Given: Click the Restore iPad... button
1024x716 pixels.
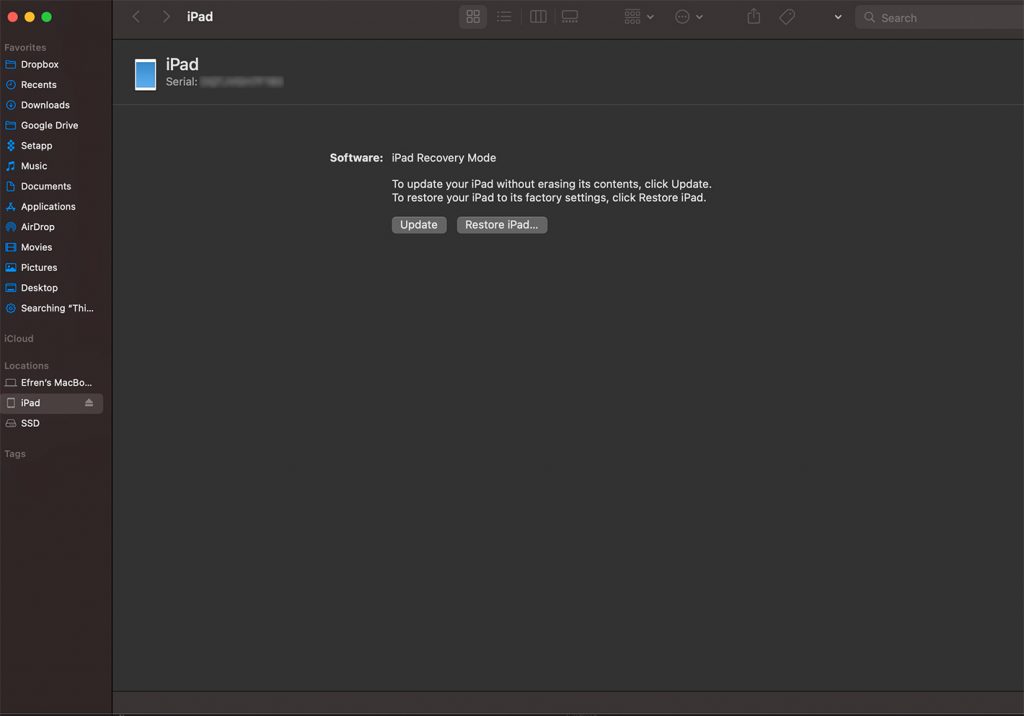Looking at the screenshot, I should tap(502, 225).
